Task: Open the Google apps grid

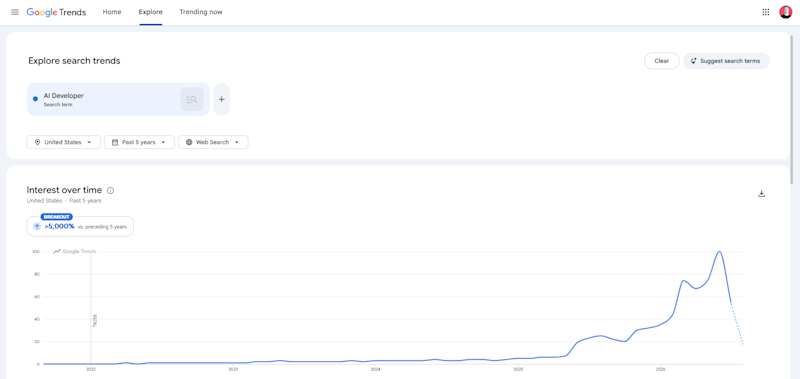Action: click(766, 12)
